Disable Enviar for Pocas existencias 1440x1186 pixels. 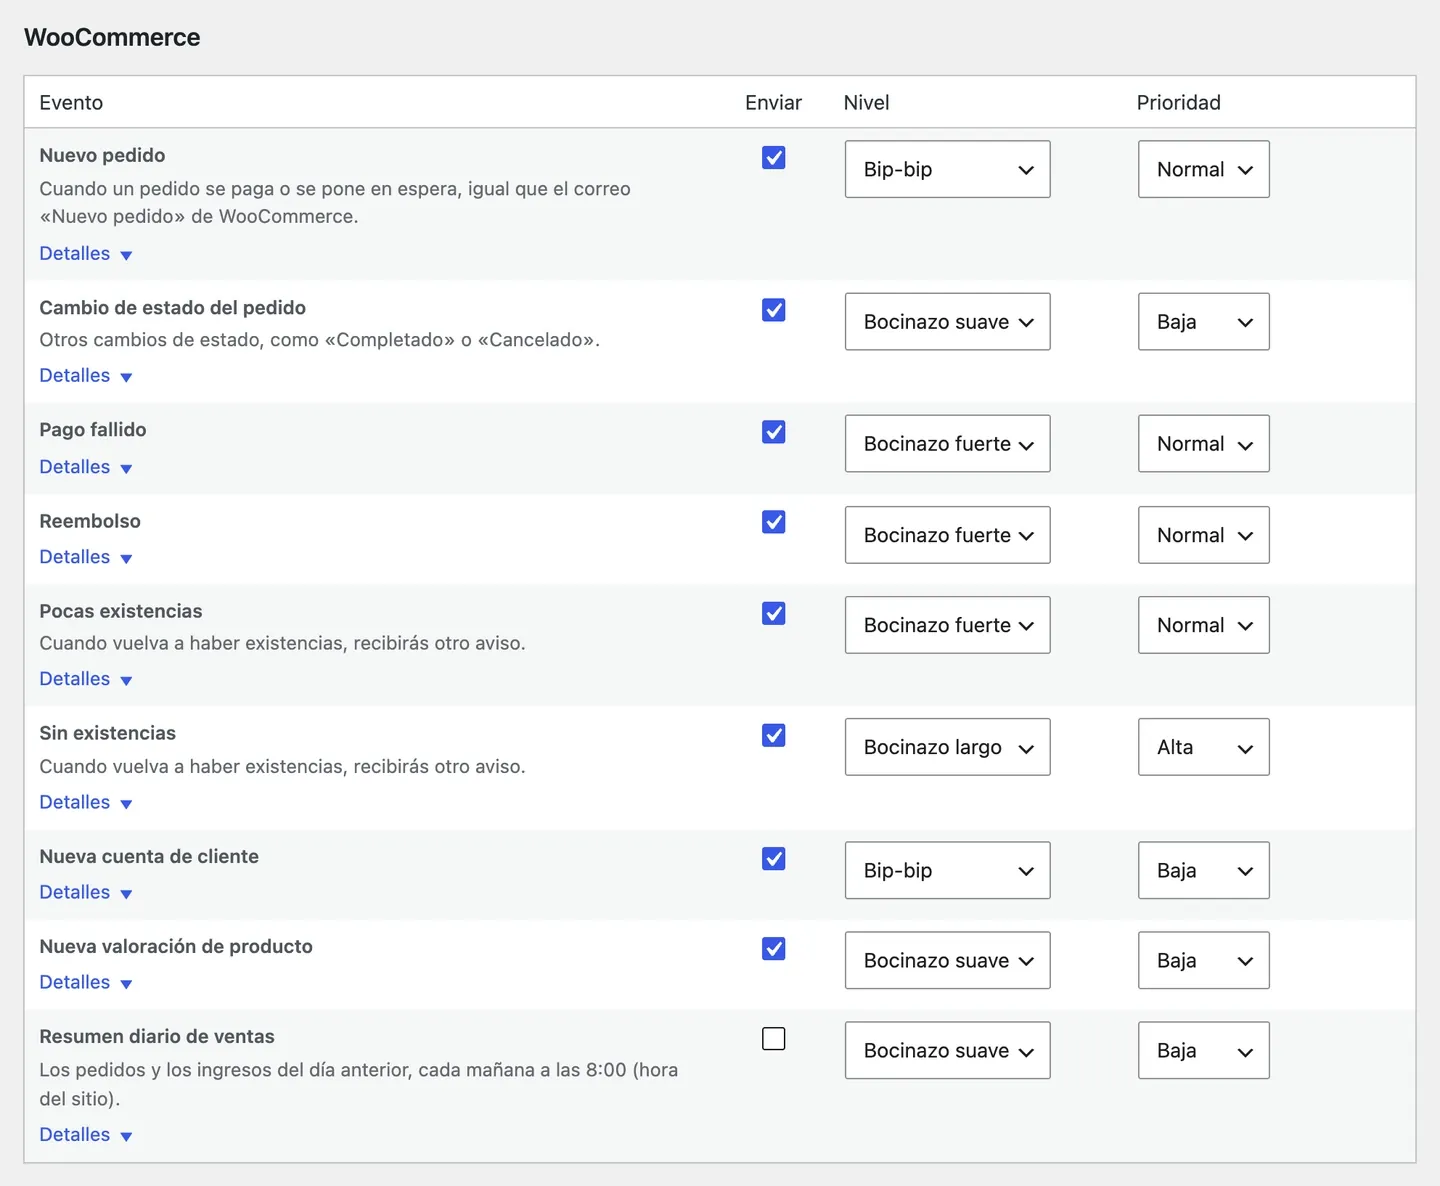click(773, 613)
